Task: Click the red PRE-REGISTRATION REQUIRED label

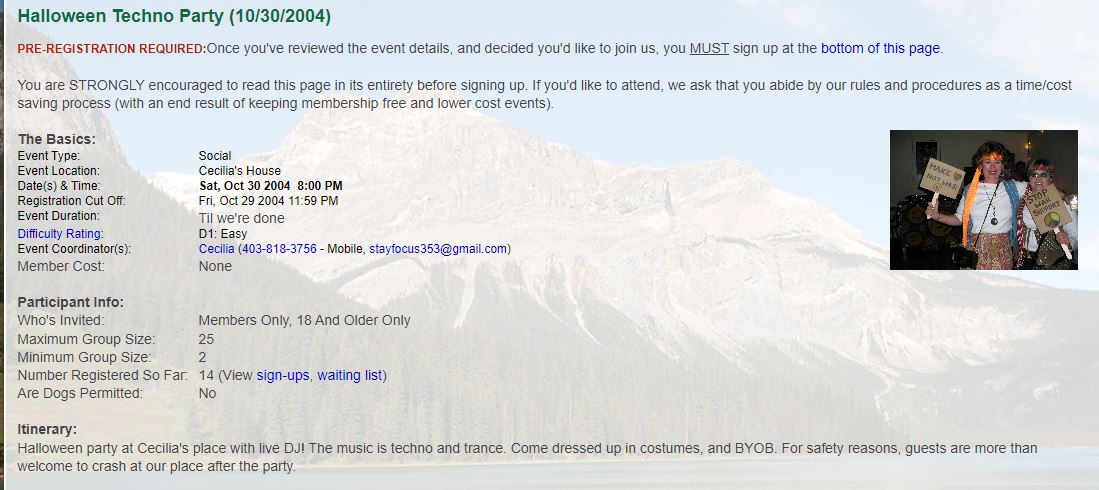Action: click(112, 48)
